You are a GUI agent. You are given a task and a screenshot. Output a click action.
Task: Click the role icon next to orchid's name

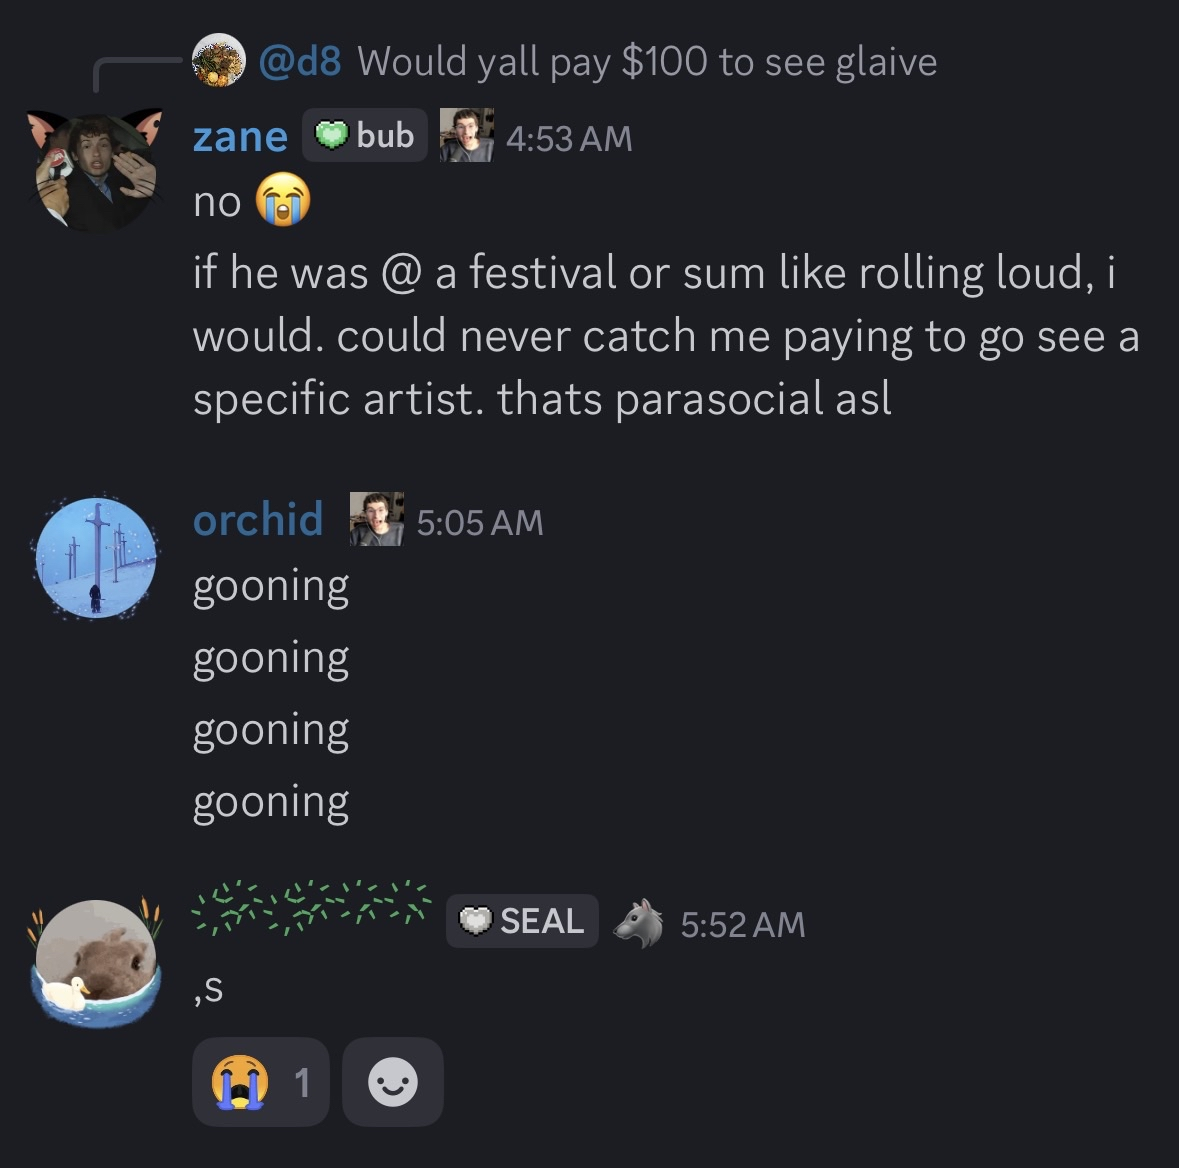377,519
